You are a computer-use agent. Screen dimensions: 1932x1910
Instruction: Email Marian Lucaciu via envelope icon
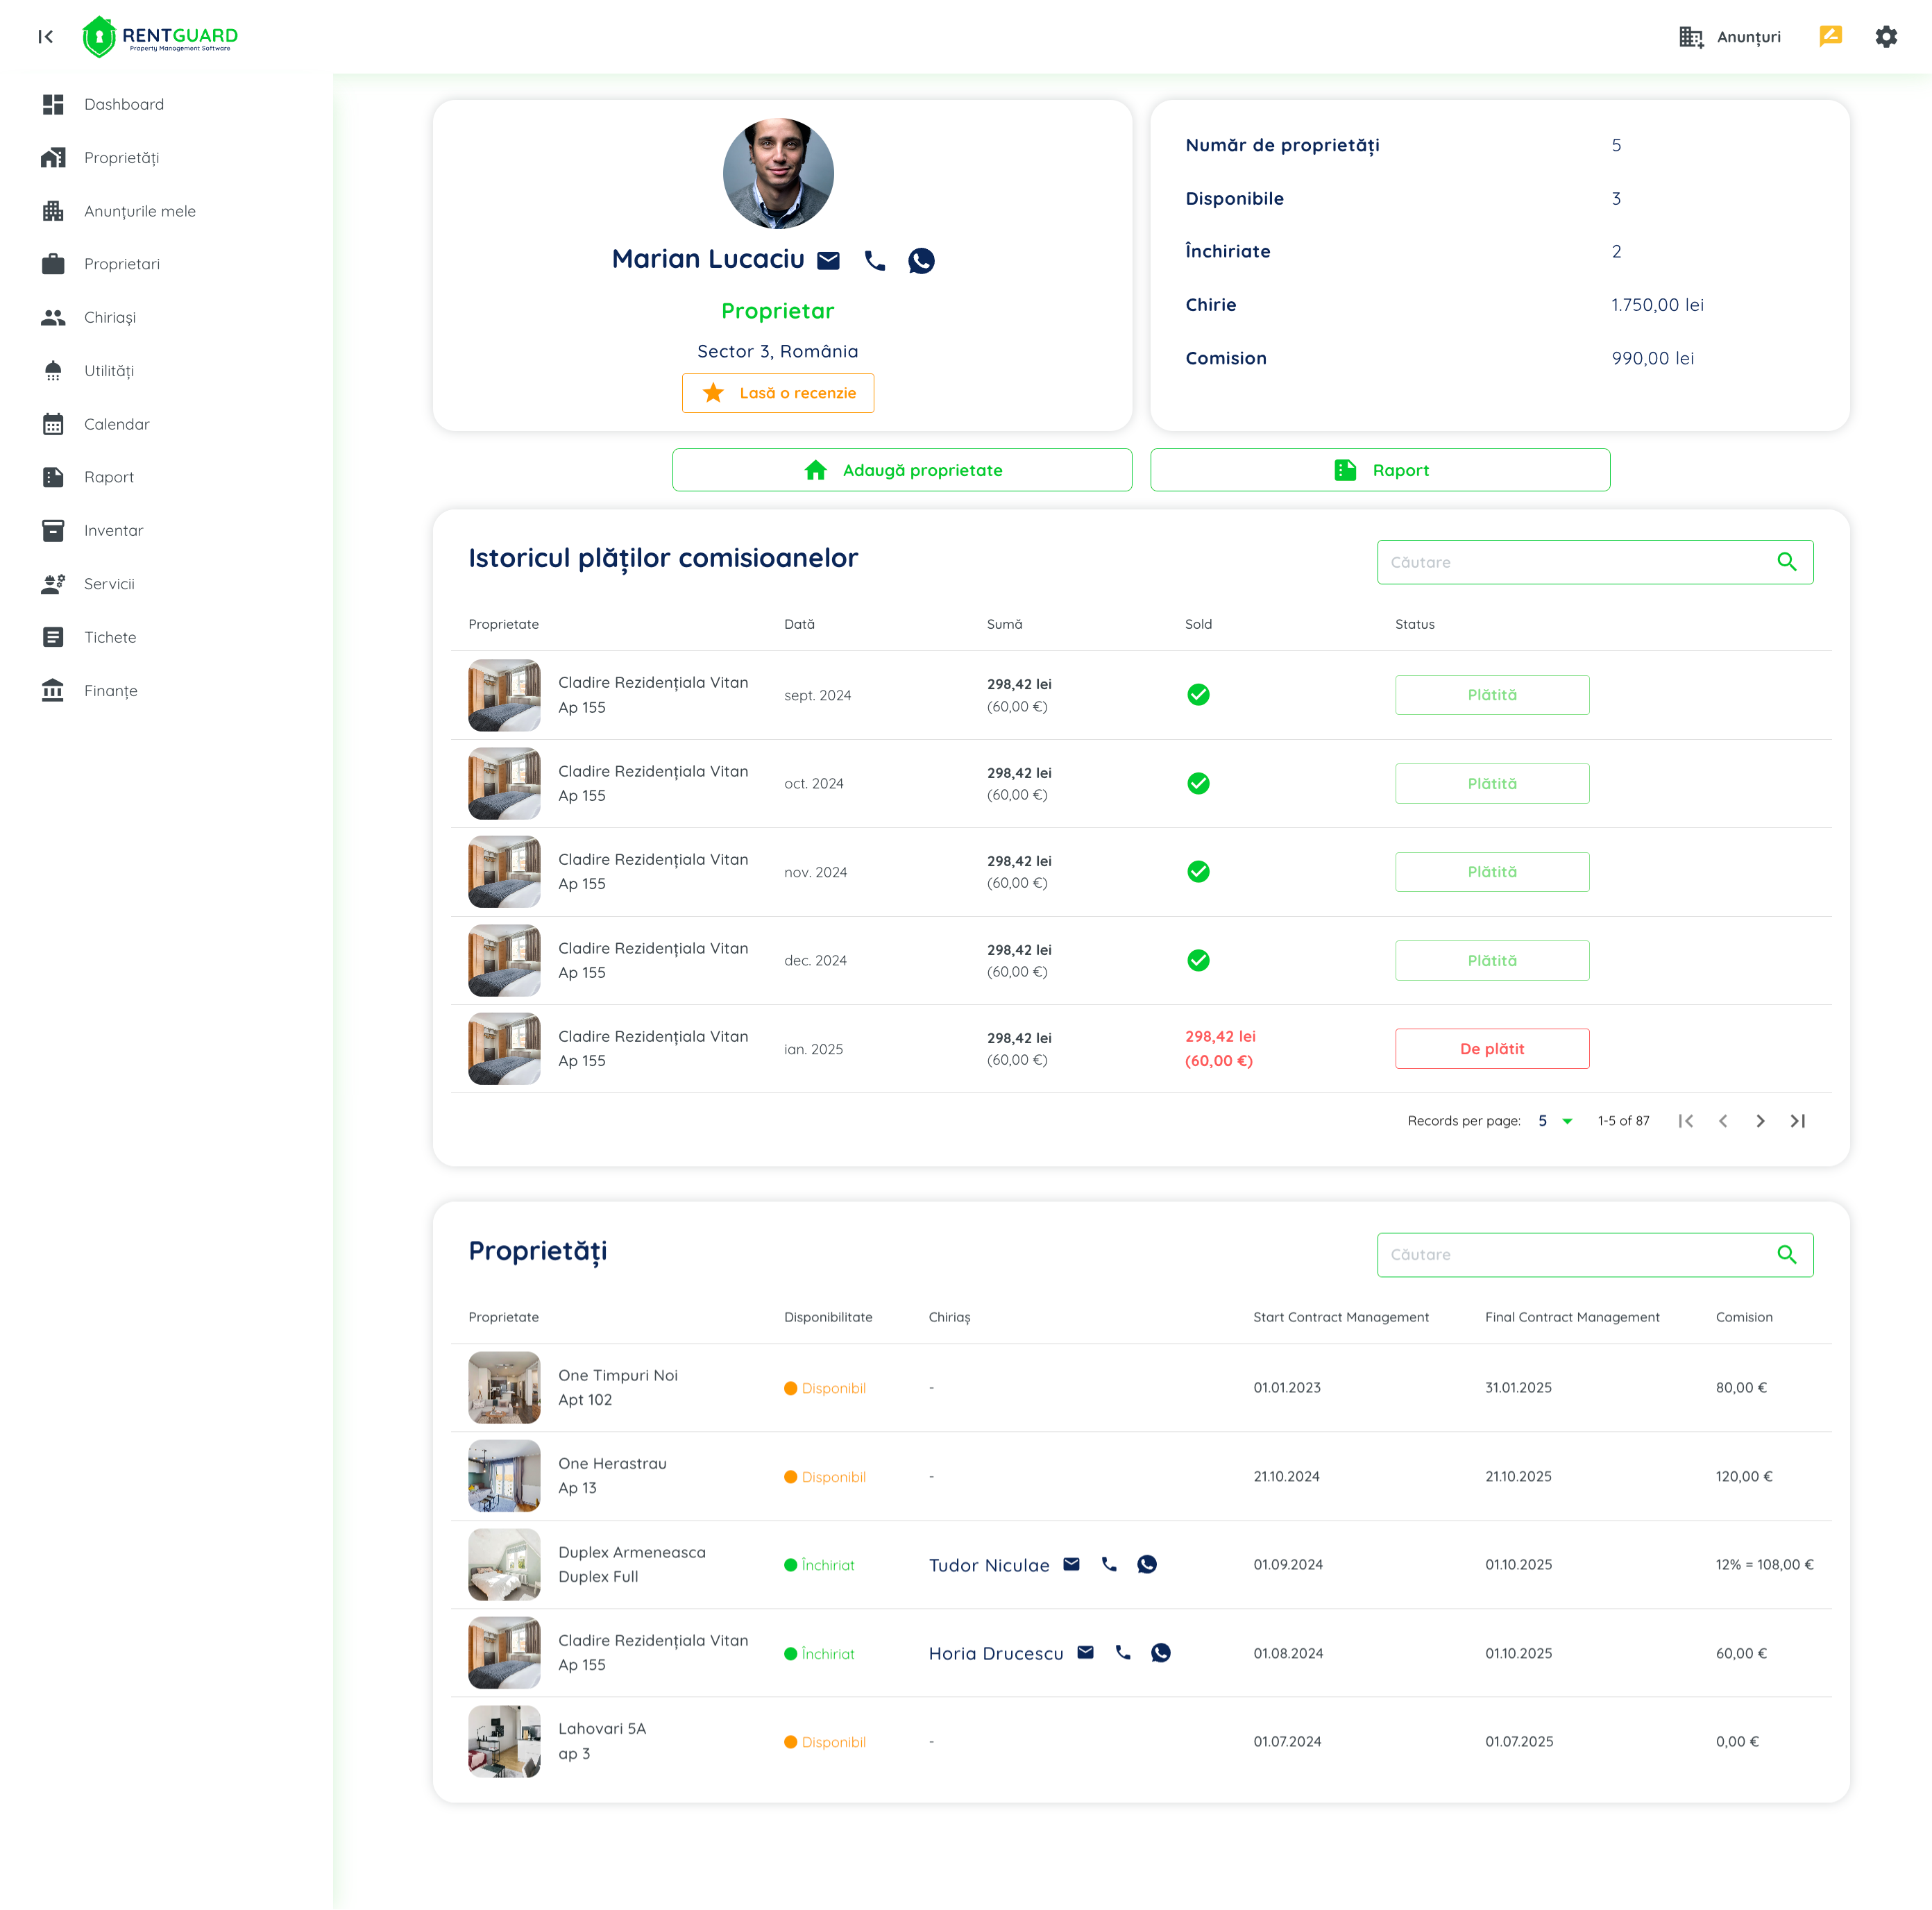tap(828, 261)
